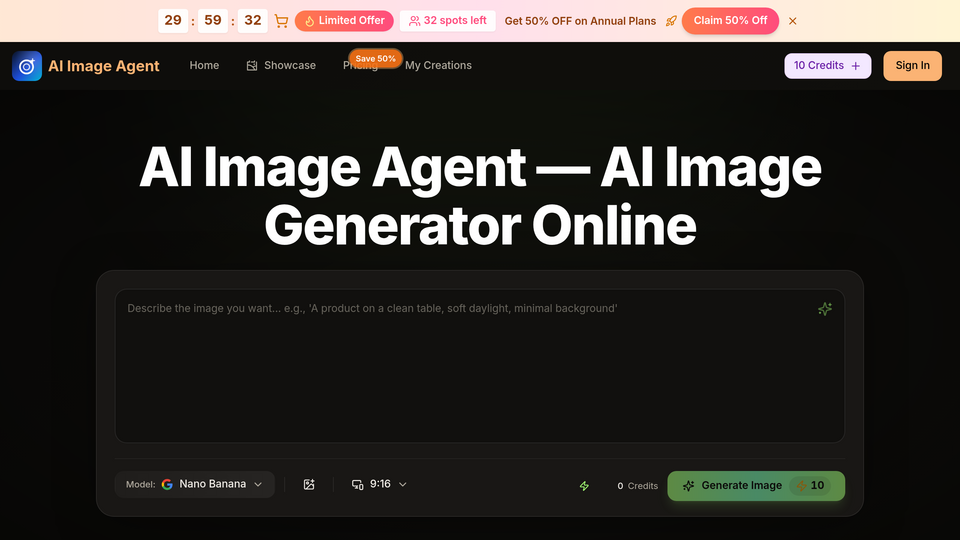The width and height of the screenshot is (960, 540).
Task: Click the Generate Image button
Action: (x=756, y=486)
